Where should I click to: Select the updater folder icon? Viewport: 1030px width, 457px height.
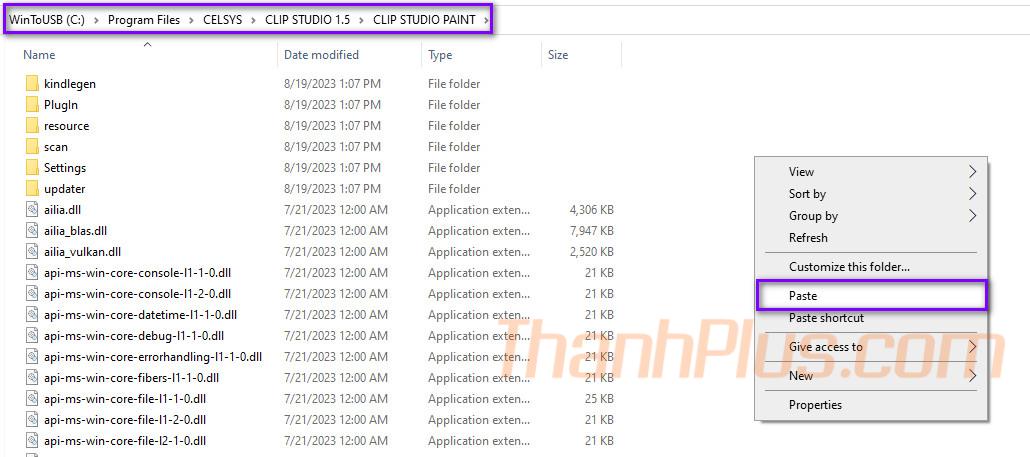point(31,189)
